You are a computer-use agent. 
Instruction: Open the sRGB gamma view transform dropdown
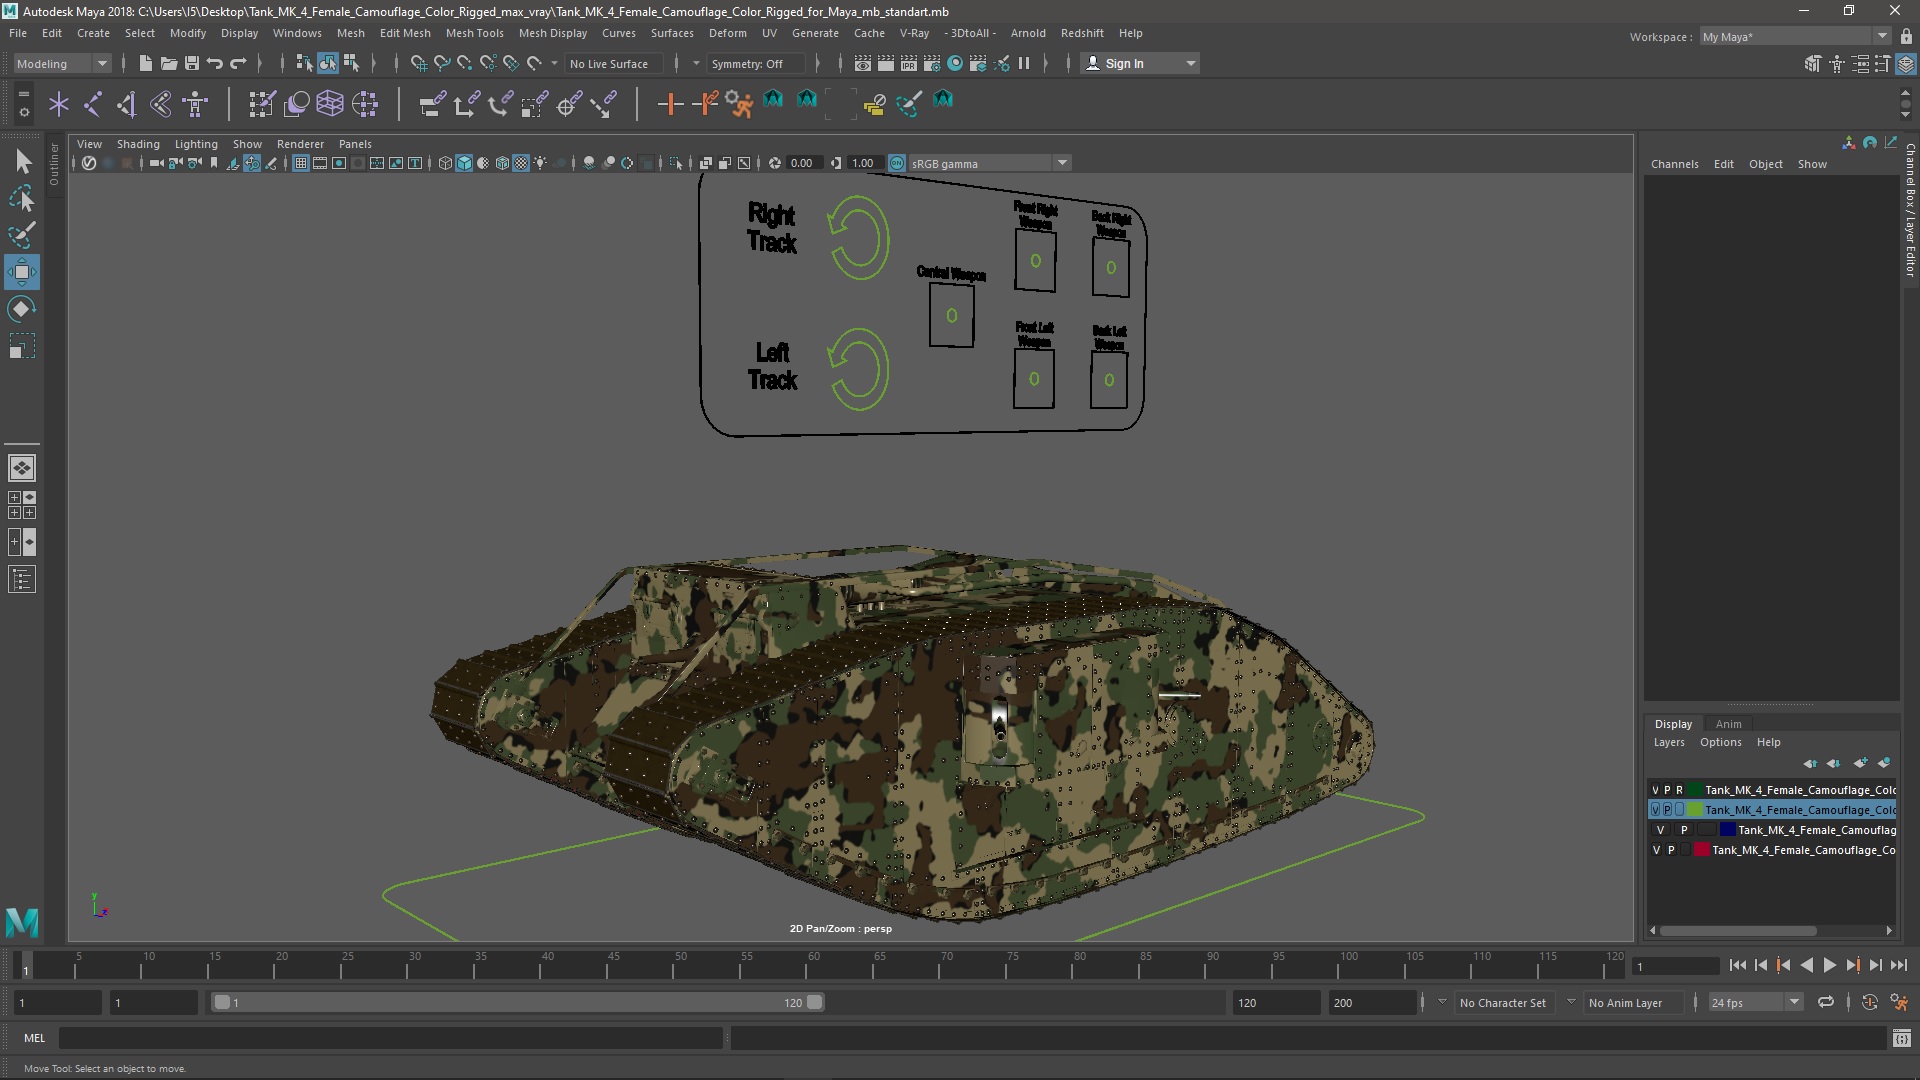pos(989,163)
